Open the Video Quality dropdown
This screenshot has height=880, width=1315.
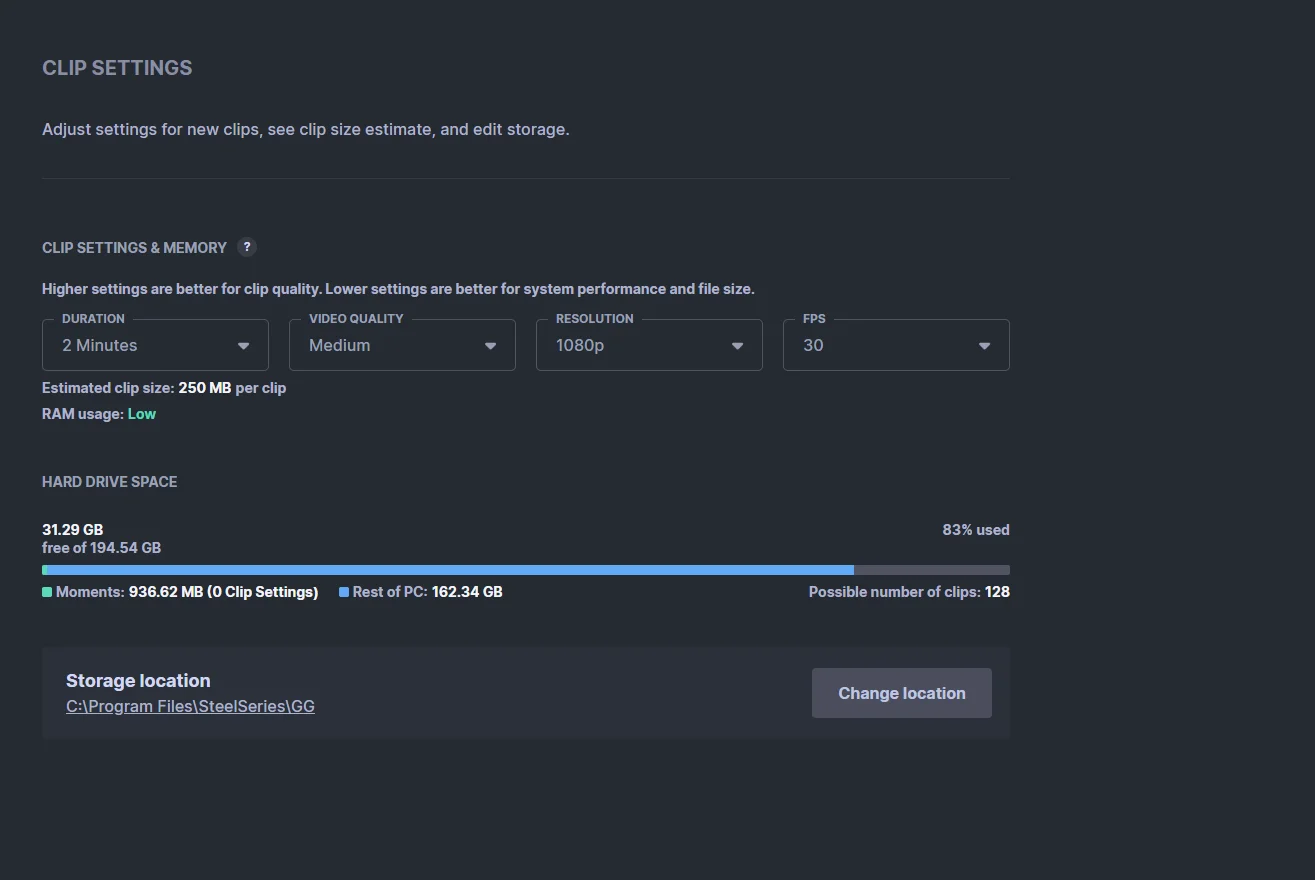[x=402, y=345]
